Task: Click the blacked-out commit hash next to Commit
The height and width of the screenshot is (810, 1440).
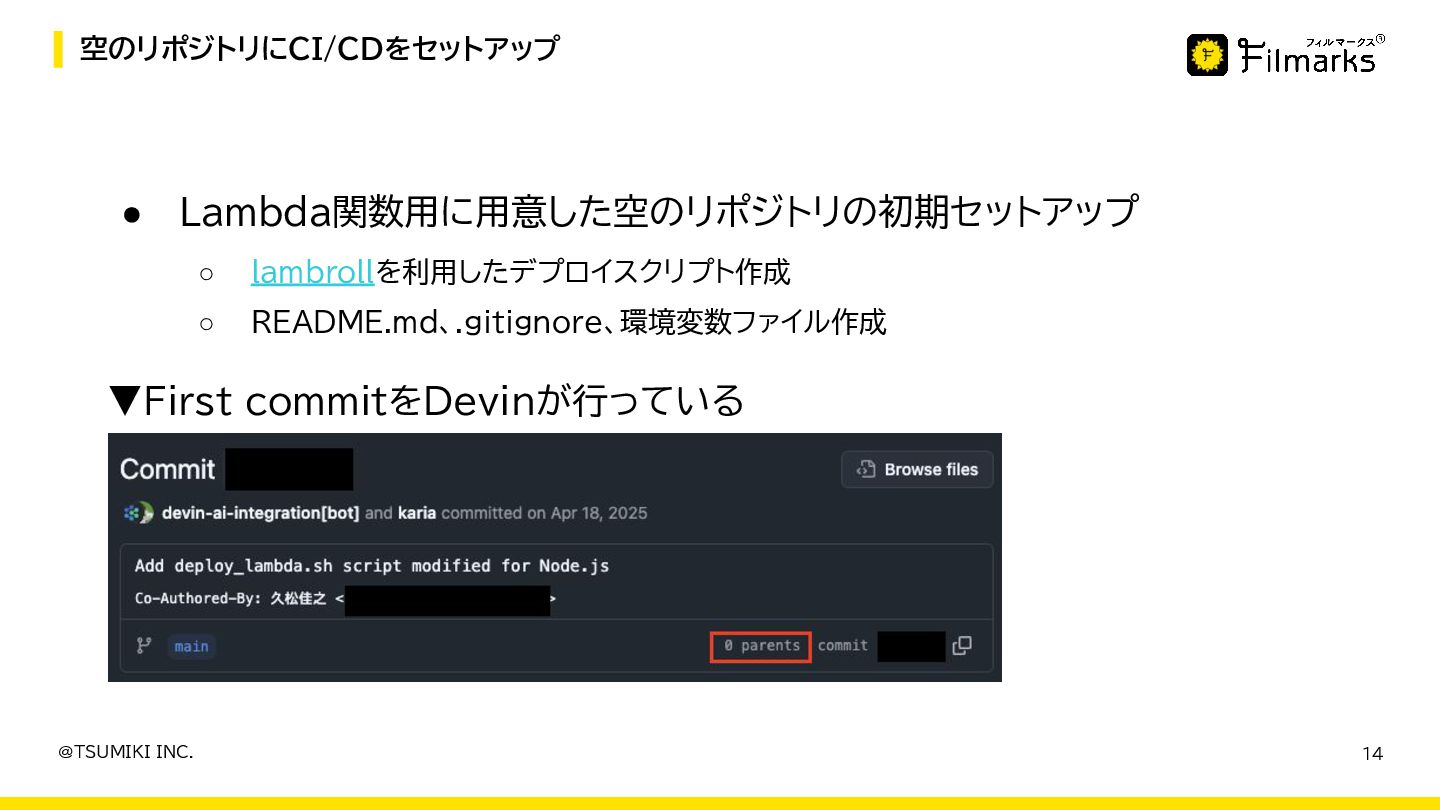Action: click(x=289, y=469)
